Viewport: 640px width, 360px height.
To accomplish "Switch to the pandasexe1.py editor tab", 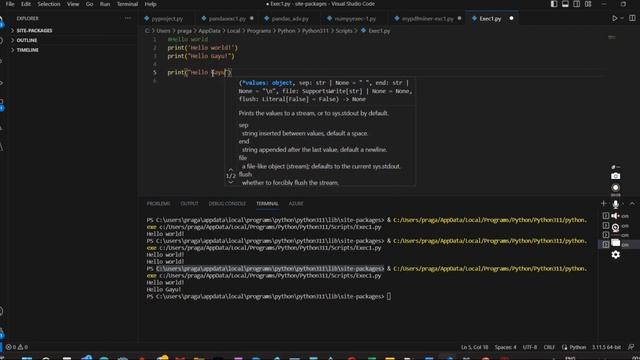I will (x=227, y=19).
